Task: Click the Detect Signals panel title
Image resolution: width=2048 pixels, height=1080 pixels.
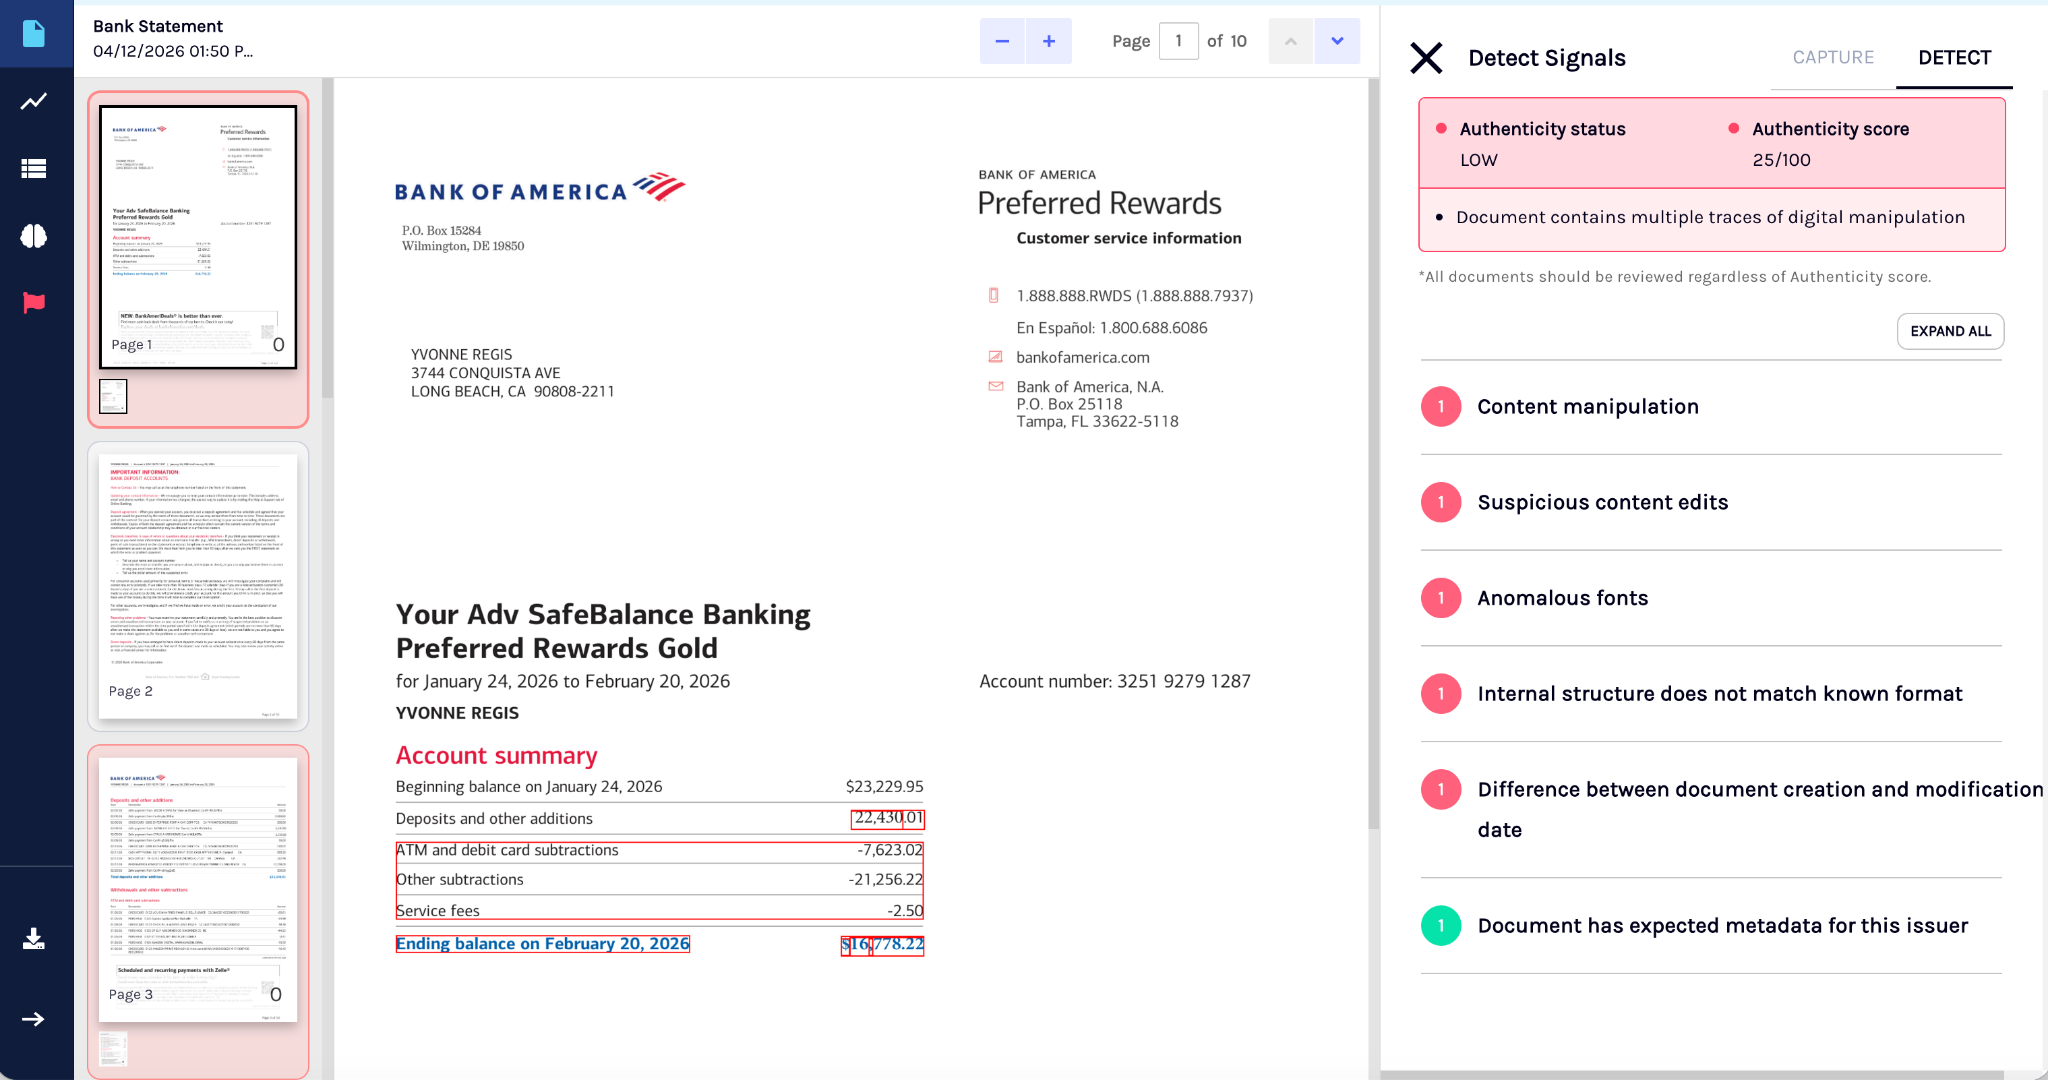Action: pos(1547,58)
